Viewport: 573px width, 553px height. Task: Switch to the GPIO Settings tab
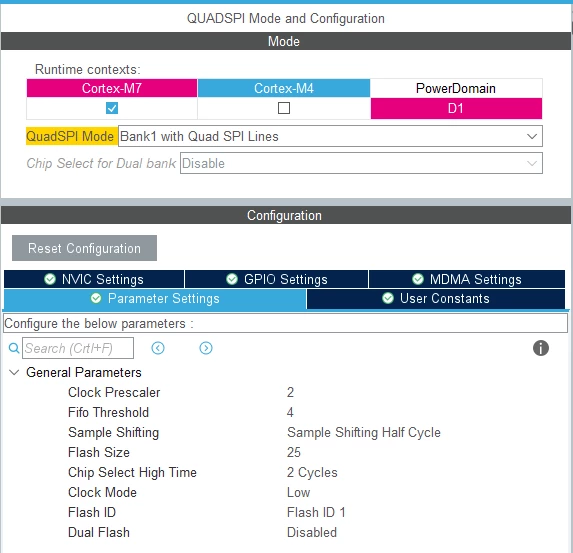277,279
